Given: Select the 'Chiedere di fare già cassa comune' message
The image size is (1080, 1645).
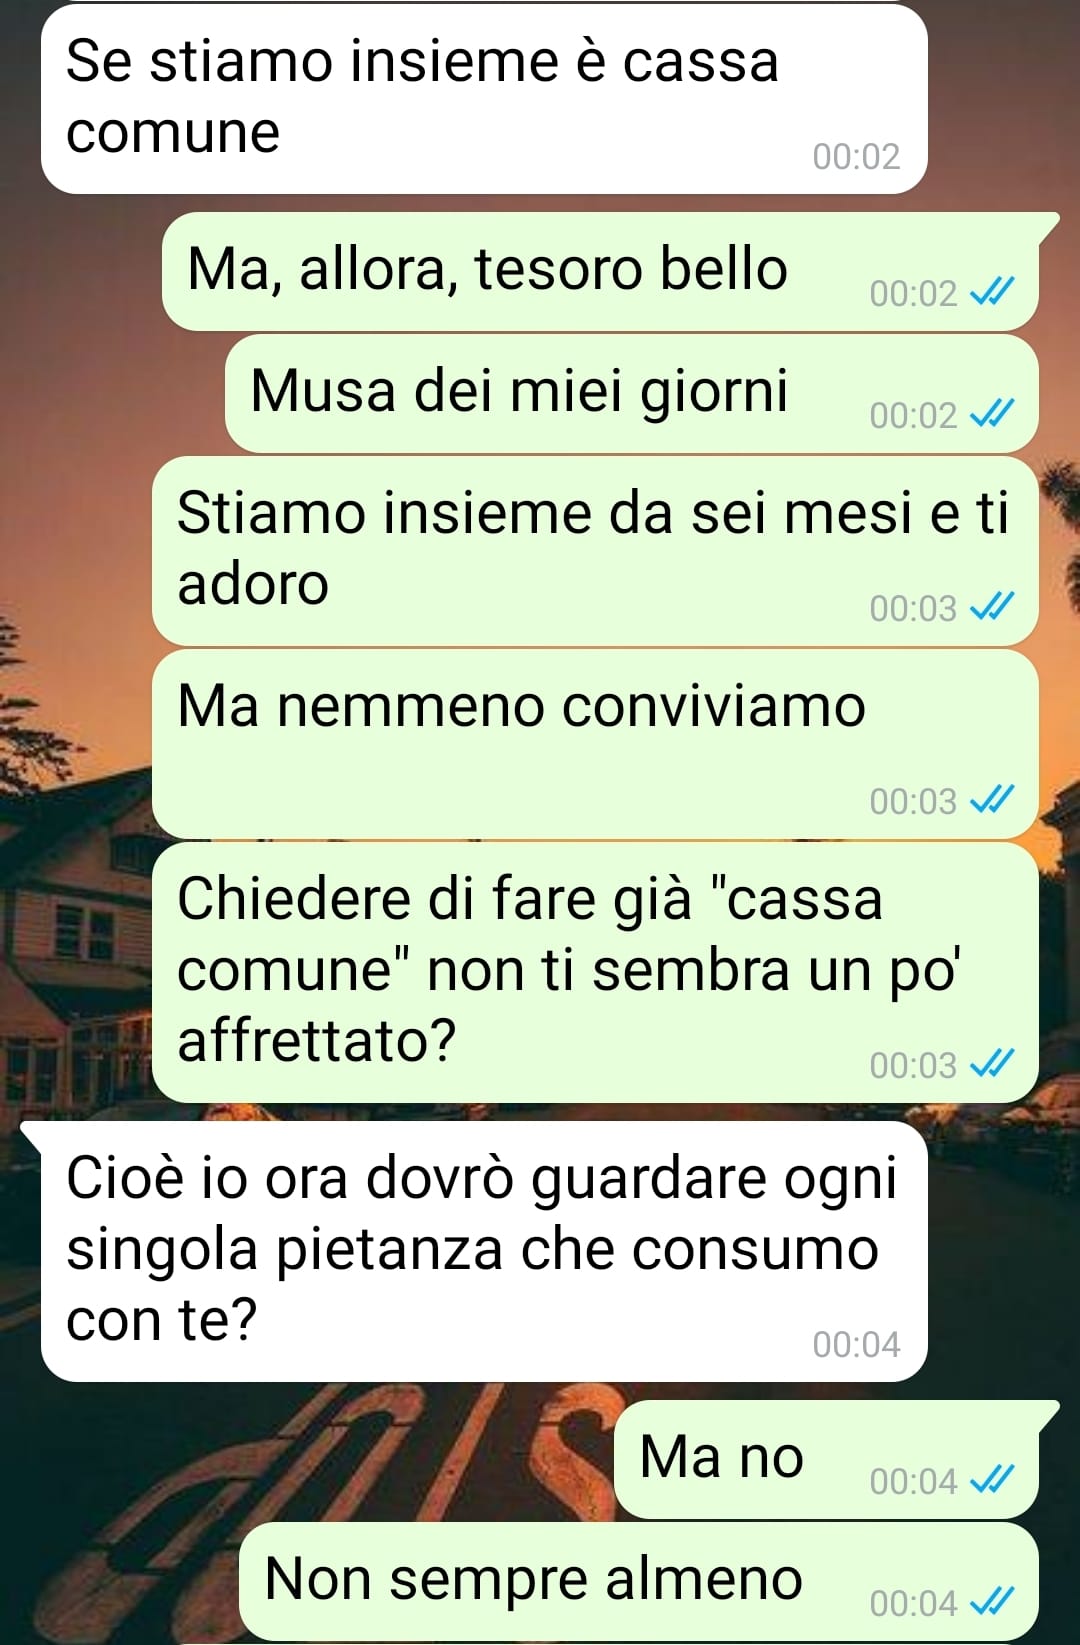Looking at the screenshot, I should pyautogui.click(x=595, y=973).
